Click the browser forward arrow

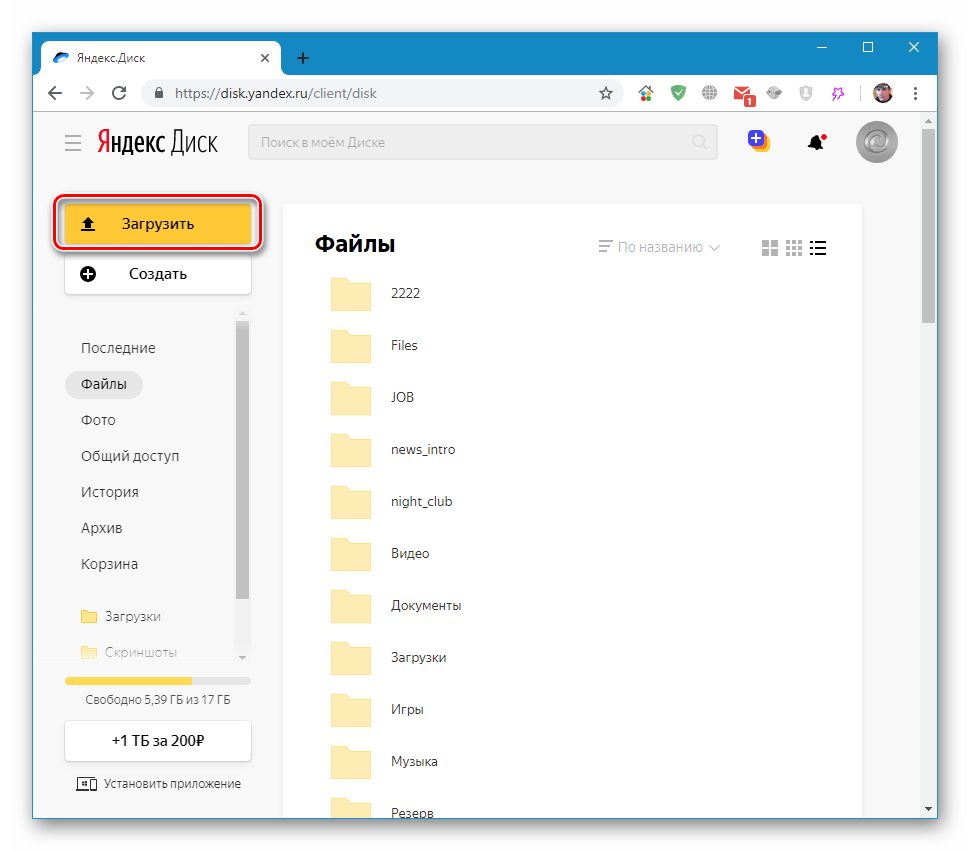tap(87, 93)
